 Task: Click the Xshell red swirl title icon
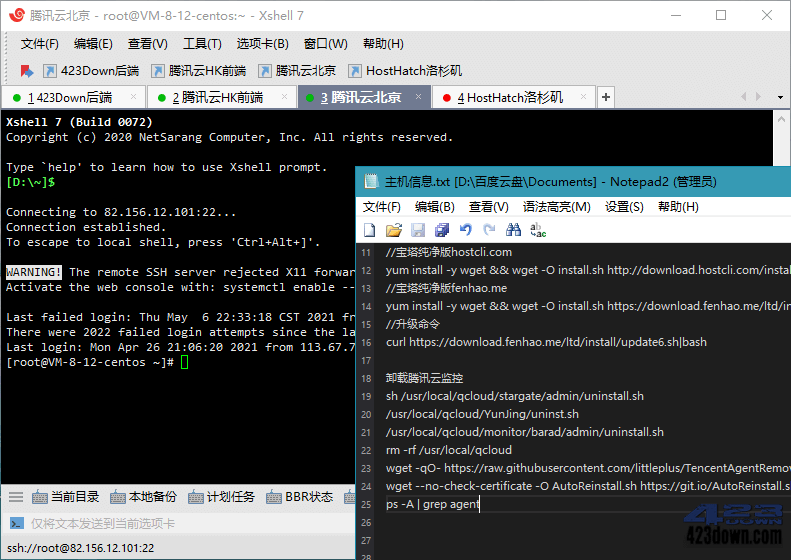point(17,15)
